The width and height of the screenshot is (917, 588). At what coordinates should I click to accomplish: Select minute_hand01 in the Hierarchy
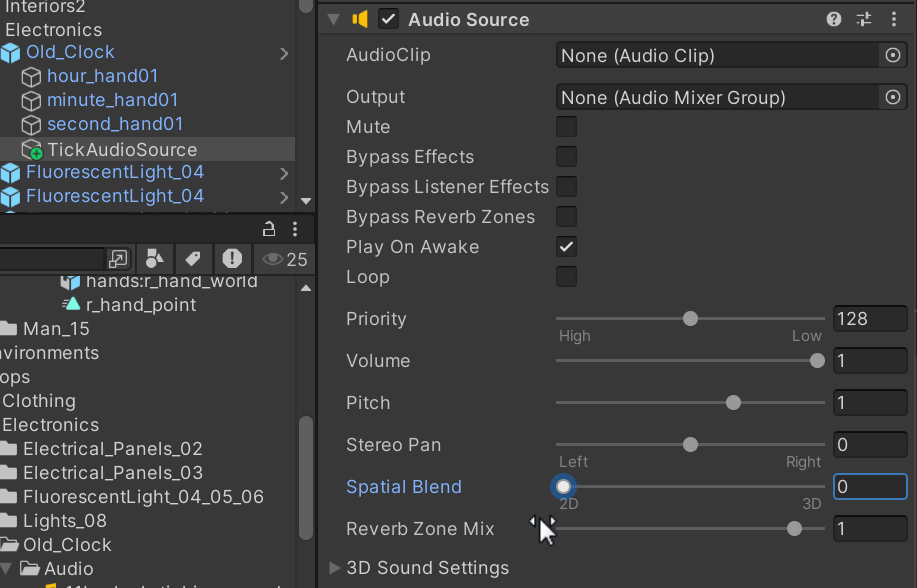(112, 100)
